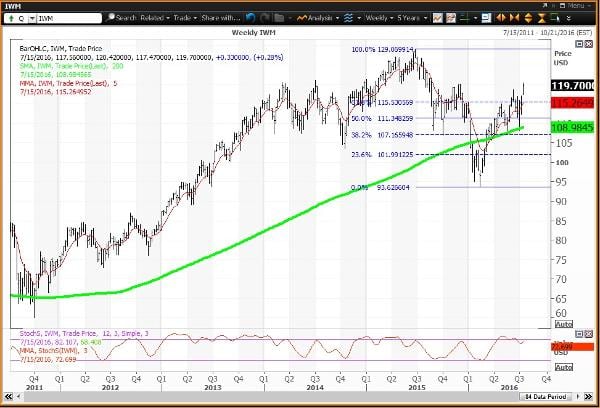This screenshot has height=408, width=600.
Task: Open the Trade dropdown menu
Action: [185, 18]
